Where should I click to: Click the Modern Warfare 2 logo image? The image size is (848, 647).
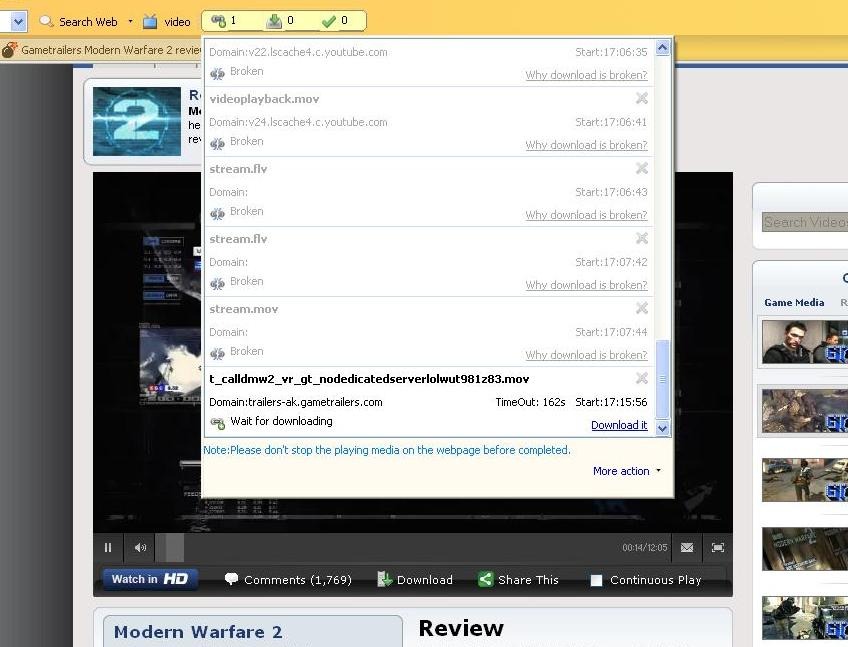137,121
